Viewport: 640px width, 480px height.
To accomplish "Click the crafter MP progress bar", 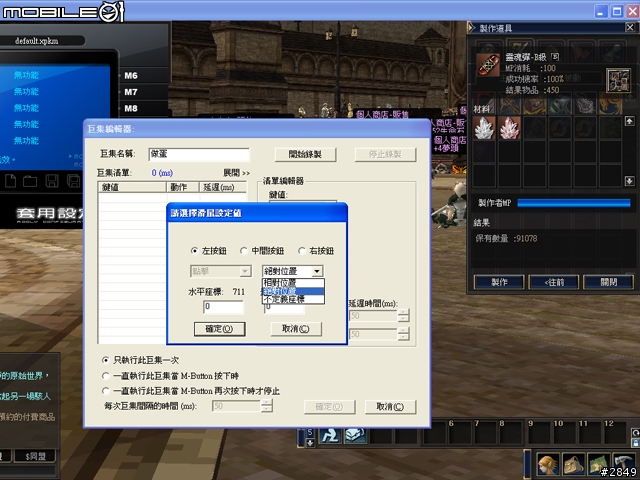I will click(x=574, y=203).
